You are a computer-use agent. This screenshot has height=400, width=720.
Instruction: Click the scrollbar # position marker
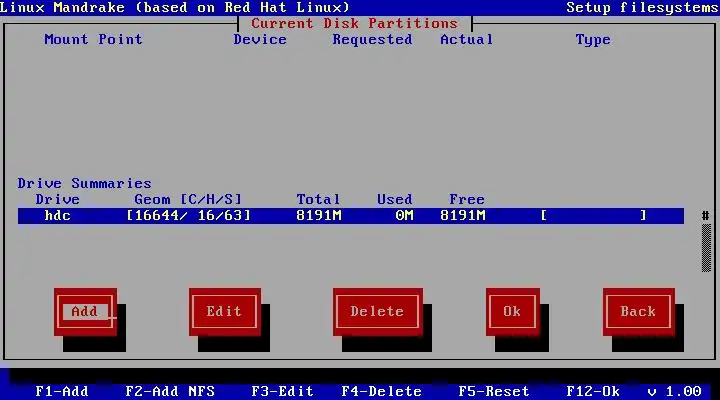[x=706, y=215]
